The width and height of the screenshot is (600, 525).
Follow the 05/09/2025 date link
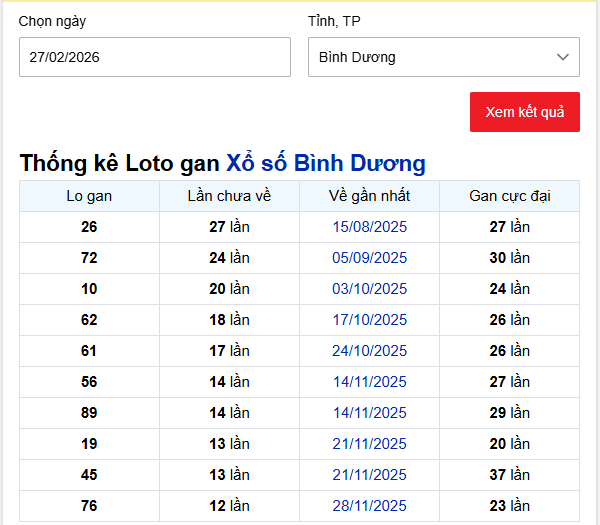tap(369, 258)
